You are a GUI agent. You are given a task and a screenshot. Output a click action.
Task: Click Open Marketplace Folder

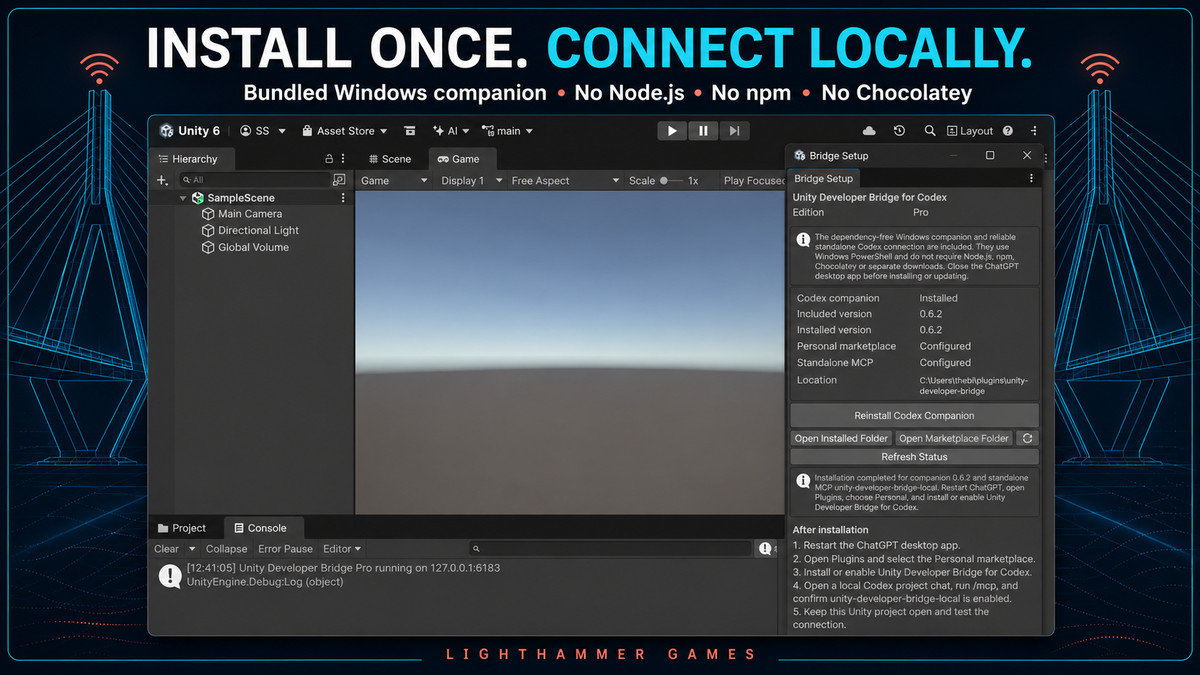tap(953, 438)
